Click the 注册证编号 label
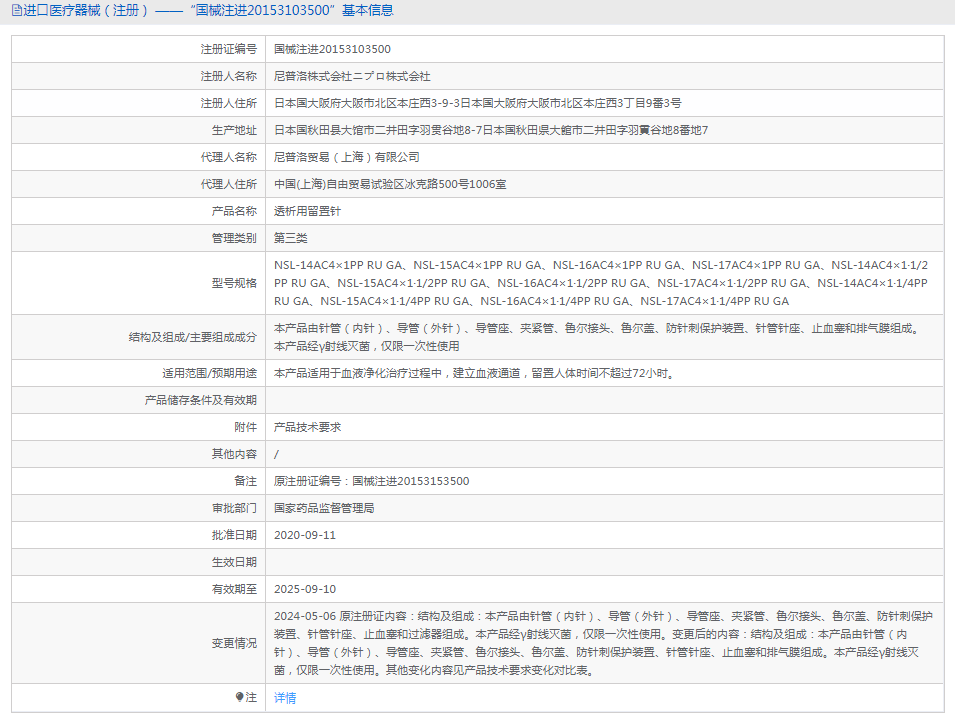 click(229, 49)
